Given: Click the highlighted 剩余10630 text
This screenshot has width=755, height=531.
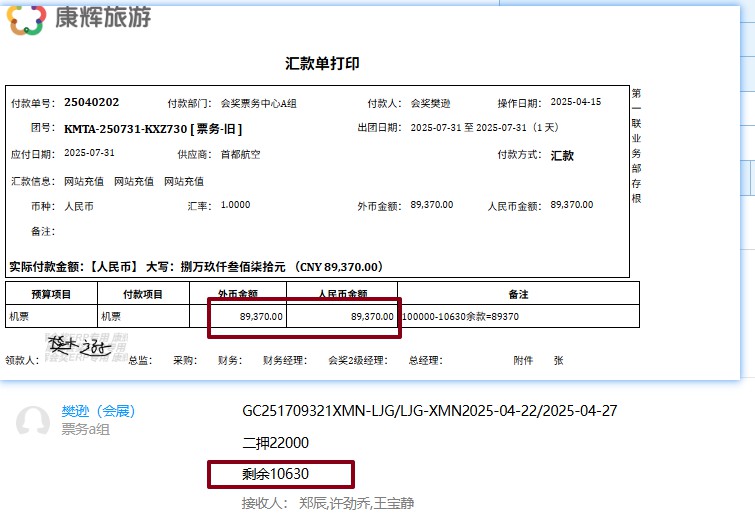Looking at the screenshot, I should [276, 473].
